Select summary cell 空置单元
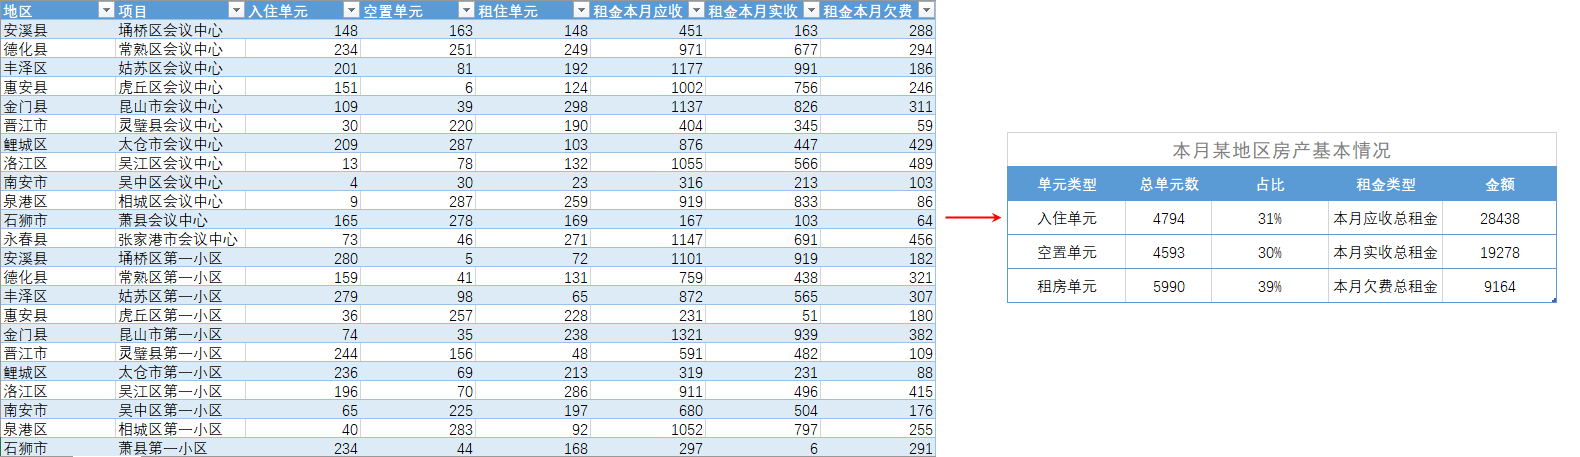Screen dimensions: 1580x457 pos(1066,252)
